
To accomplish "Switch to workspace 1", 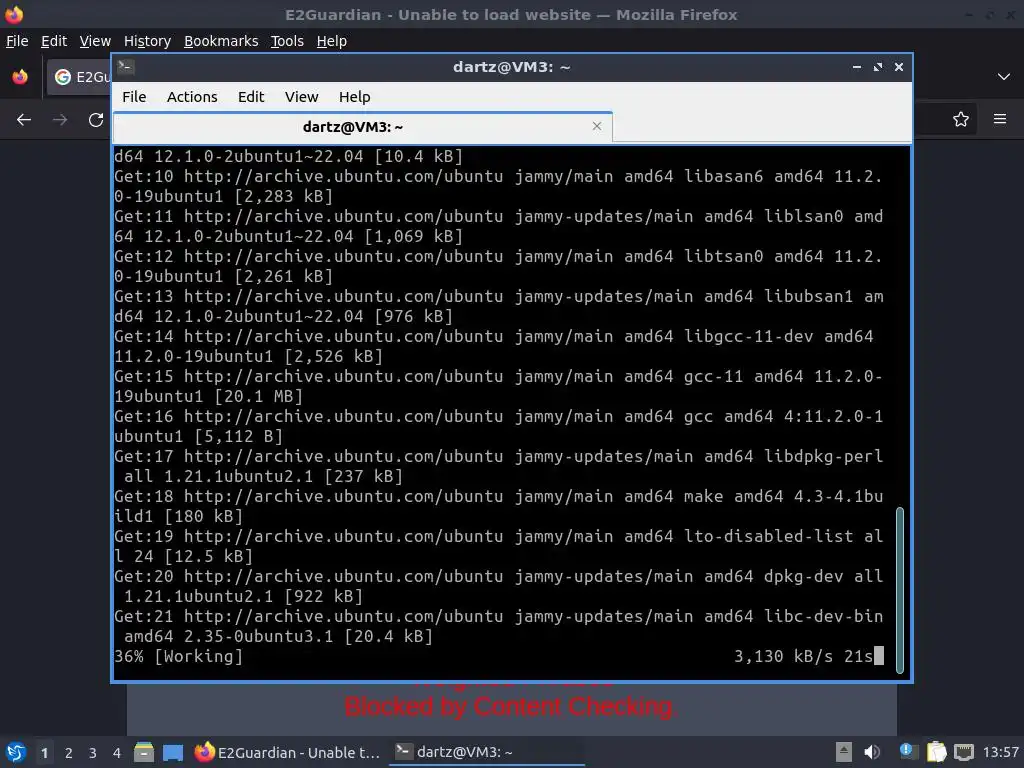I will (x=44, y=753).
